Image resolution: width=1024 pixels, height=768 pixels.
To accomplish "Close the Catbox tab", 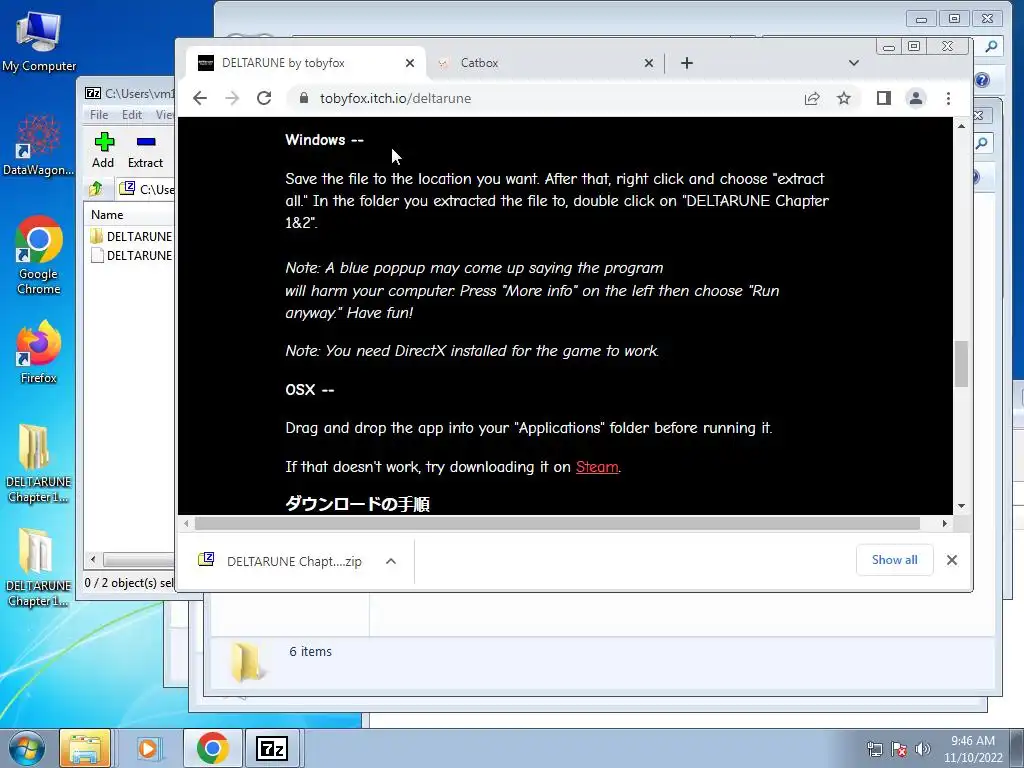I will point(648,63).
